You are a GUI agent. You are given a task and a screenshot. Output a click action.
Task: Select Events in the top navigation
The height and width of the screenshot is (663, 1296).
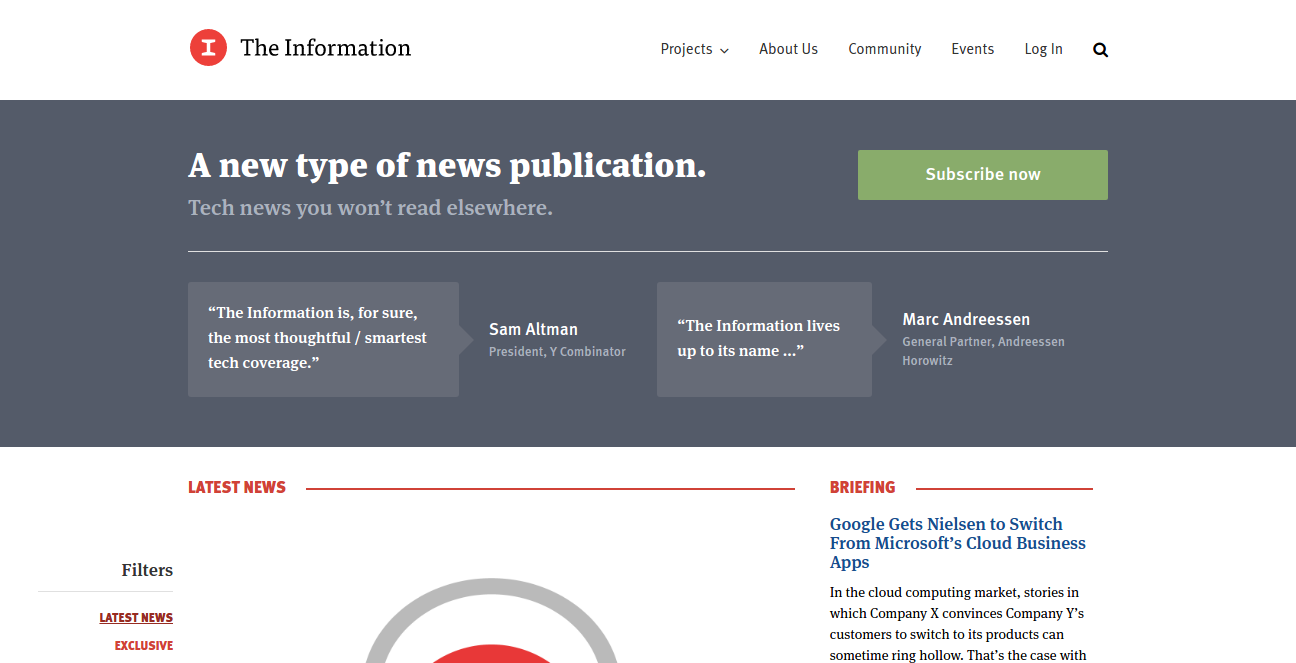(972, 49)
